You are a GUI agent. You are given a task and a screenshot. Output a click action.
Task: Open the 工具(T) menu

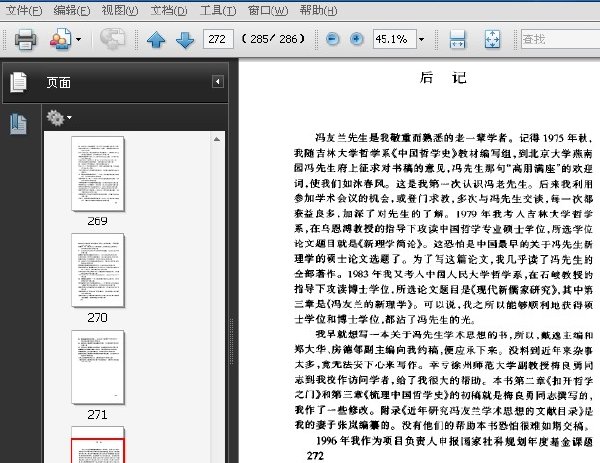pyautogui.click(x=218, y=10)
